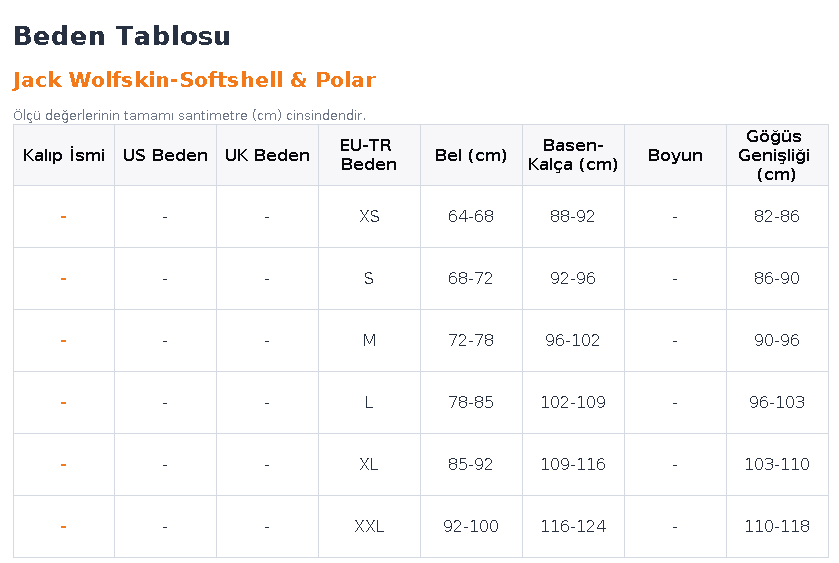Click the 72-78 waist value

click(x=471, y=340)
